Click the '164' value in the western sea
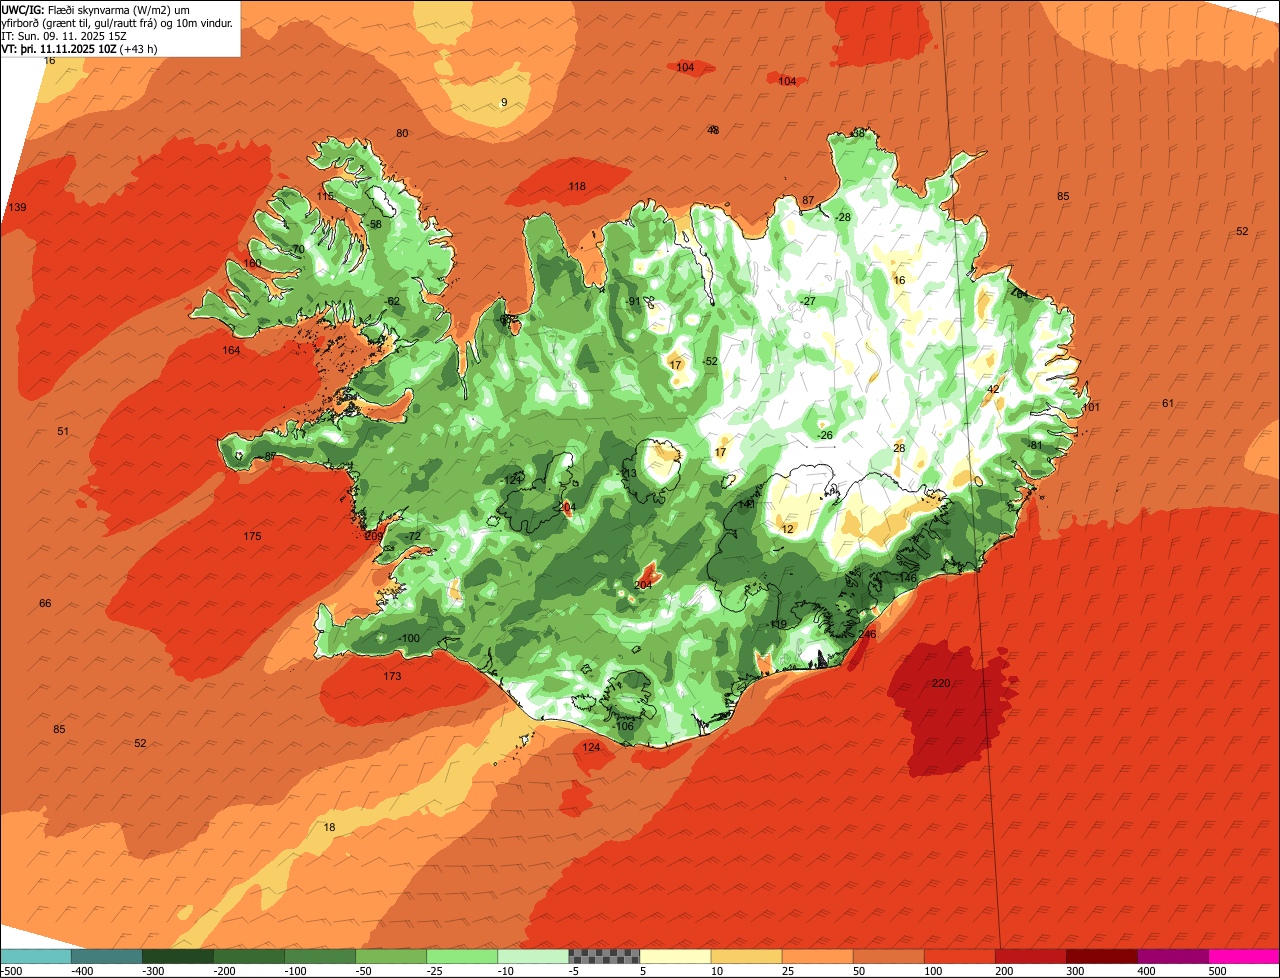Viewport: 1280px width, 978px height. [x=231, y=350]
